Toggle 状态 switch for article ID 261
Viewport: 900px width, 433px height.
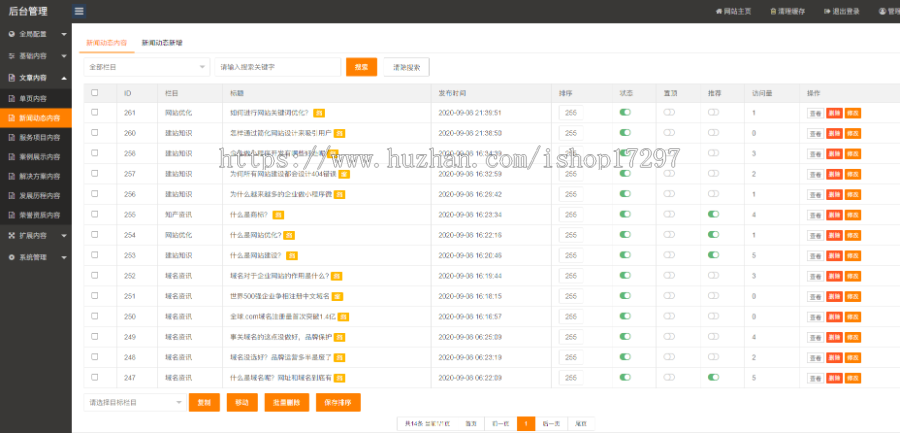point(625,113)
